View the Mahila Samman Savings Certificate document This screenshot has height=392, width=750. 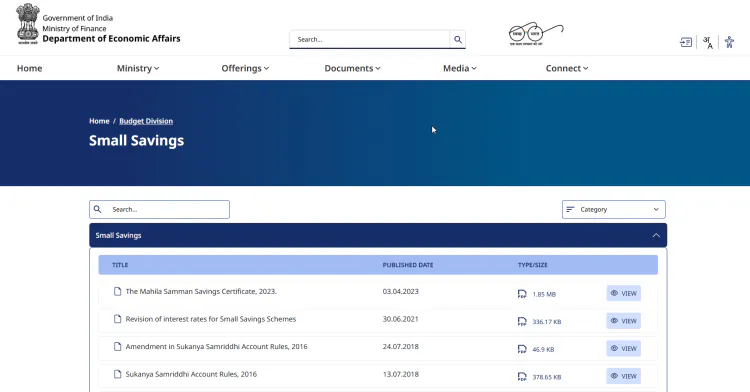pyautogui.click(x=624, y=294)
